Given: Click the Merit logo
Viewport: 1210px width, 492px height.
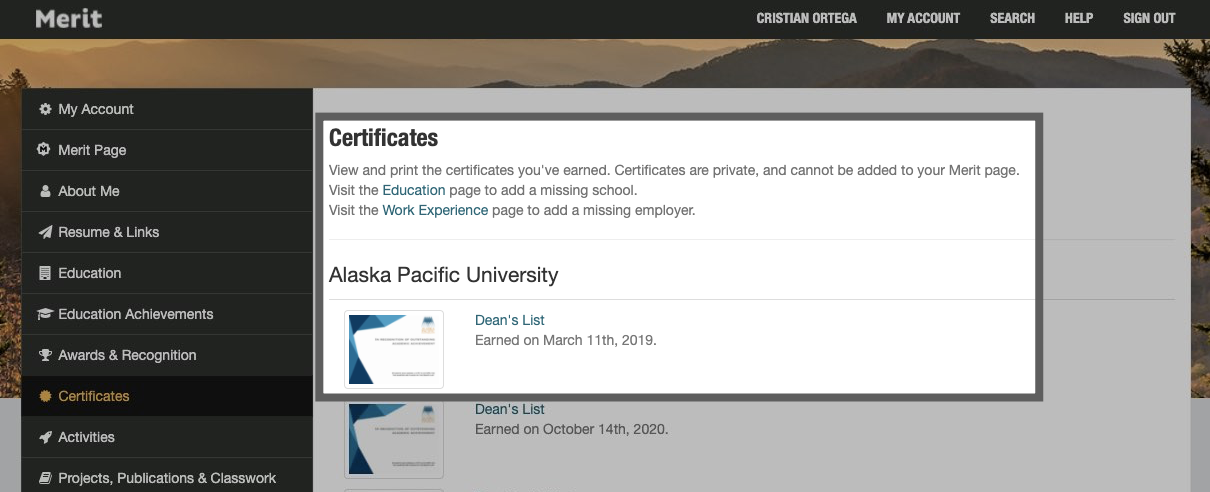Looking at the screenshot, I should click(68, 18).
